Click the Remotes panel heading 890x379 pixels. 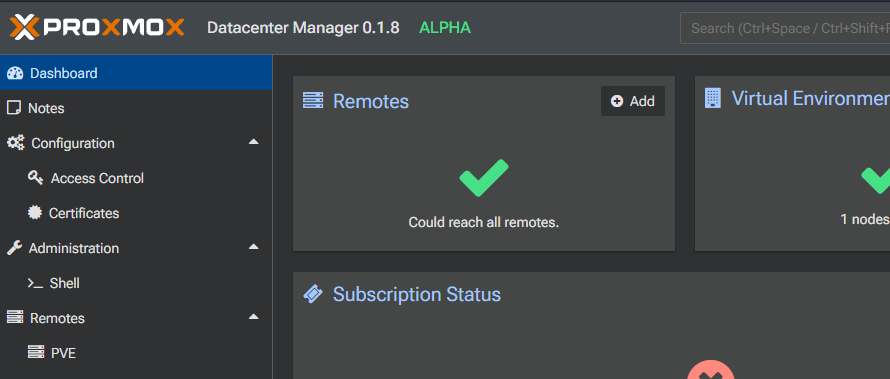click(x=371, y=101)
